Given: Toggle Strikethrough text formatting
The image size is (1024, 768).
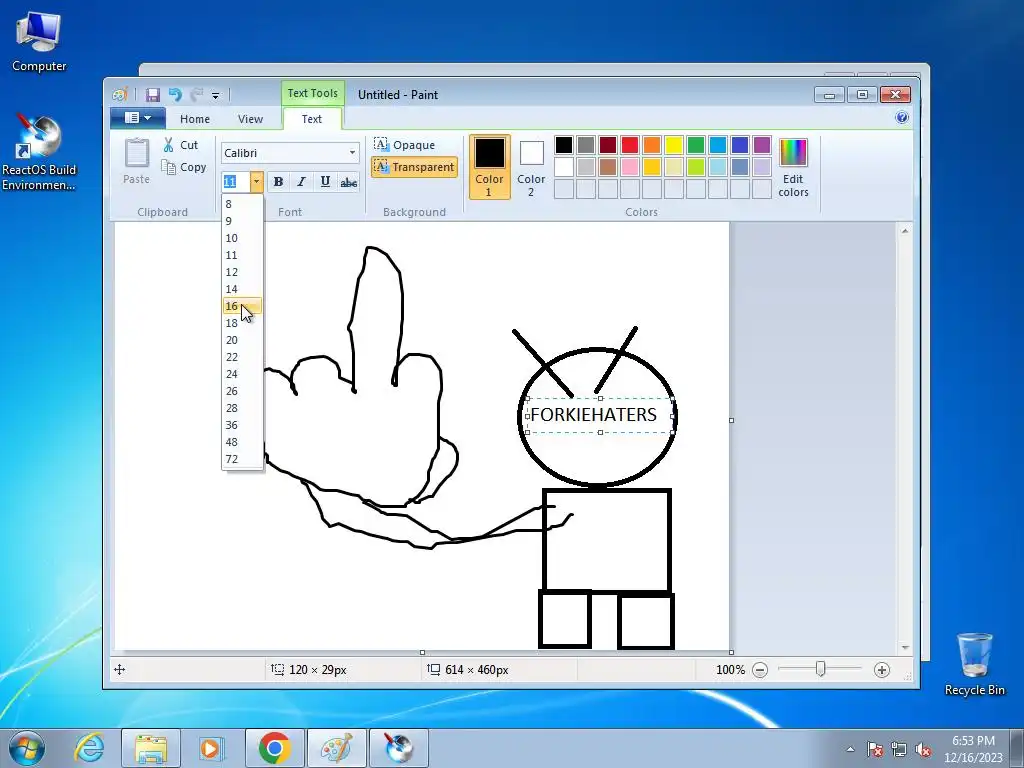Looking at the screenshot, I should (349, 182).
